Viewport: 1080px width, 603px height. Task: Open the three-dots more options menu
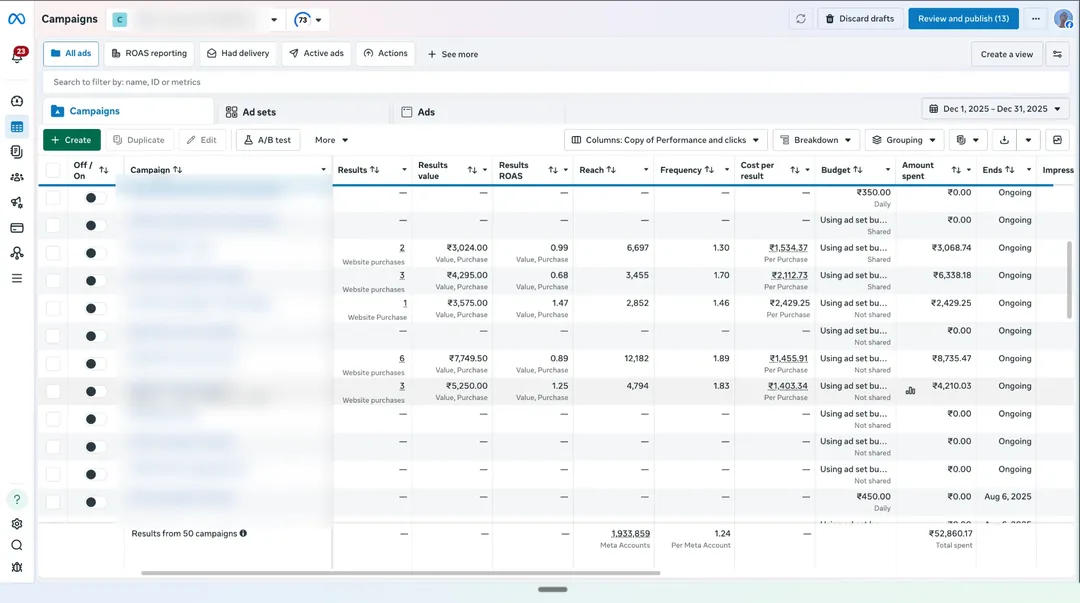(x=1035, y=19)
